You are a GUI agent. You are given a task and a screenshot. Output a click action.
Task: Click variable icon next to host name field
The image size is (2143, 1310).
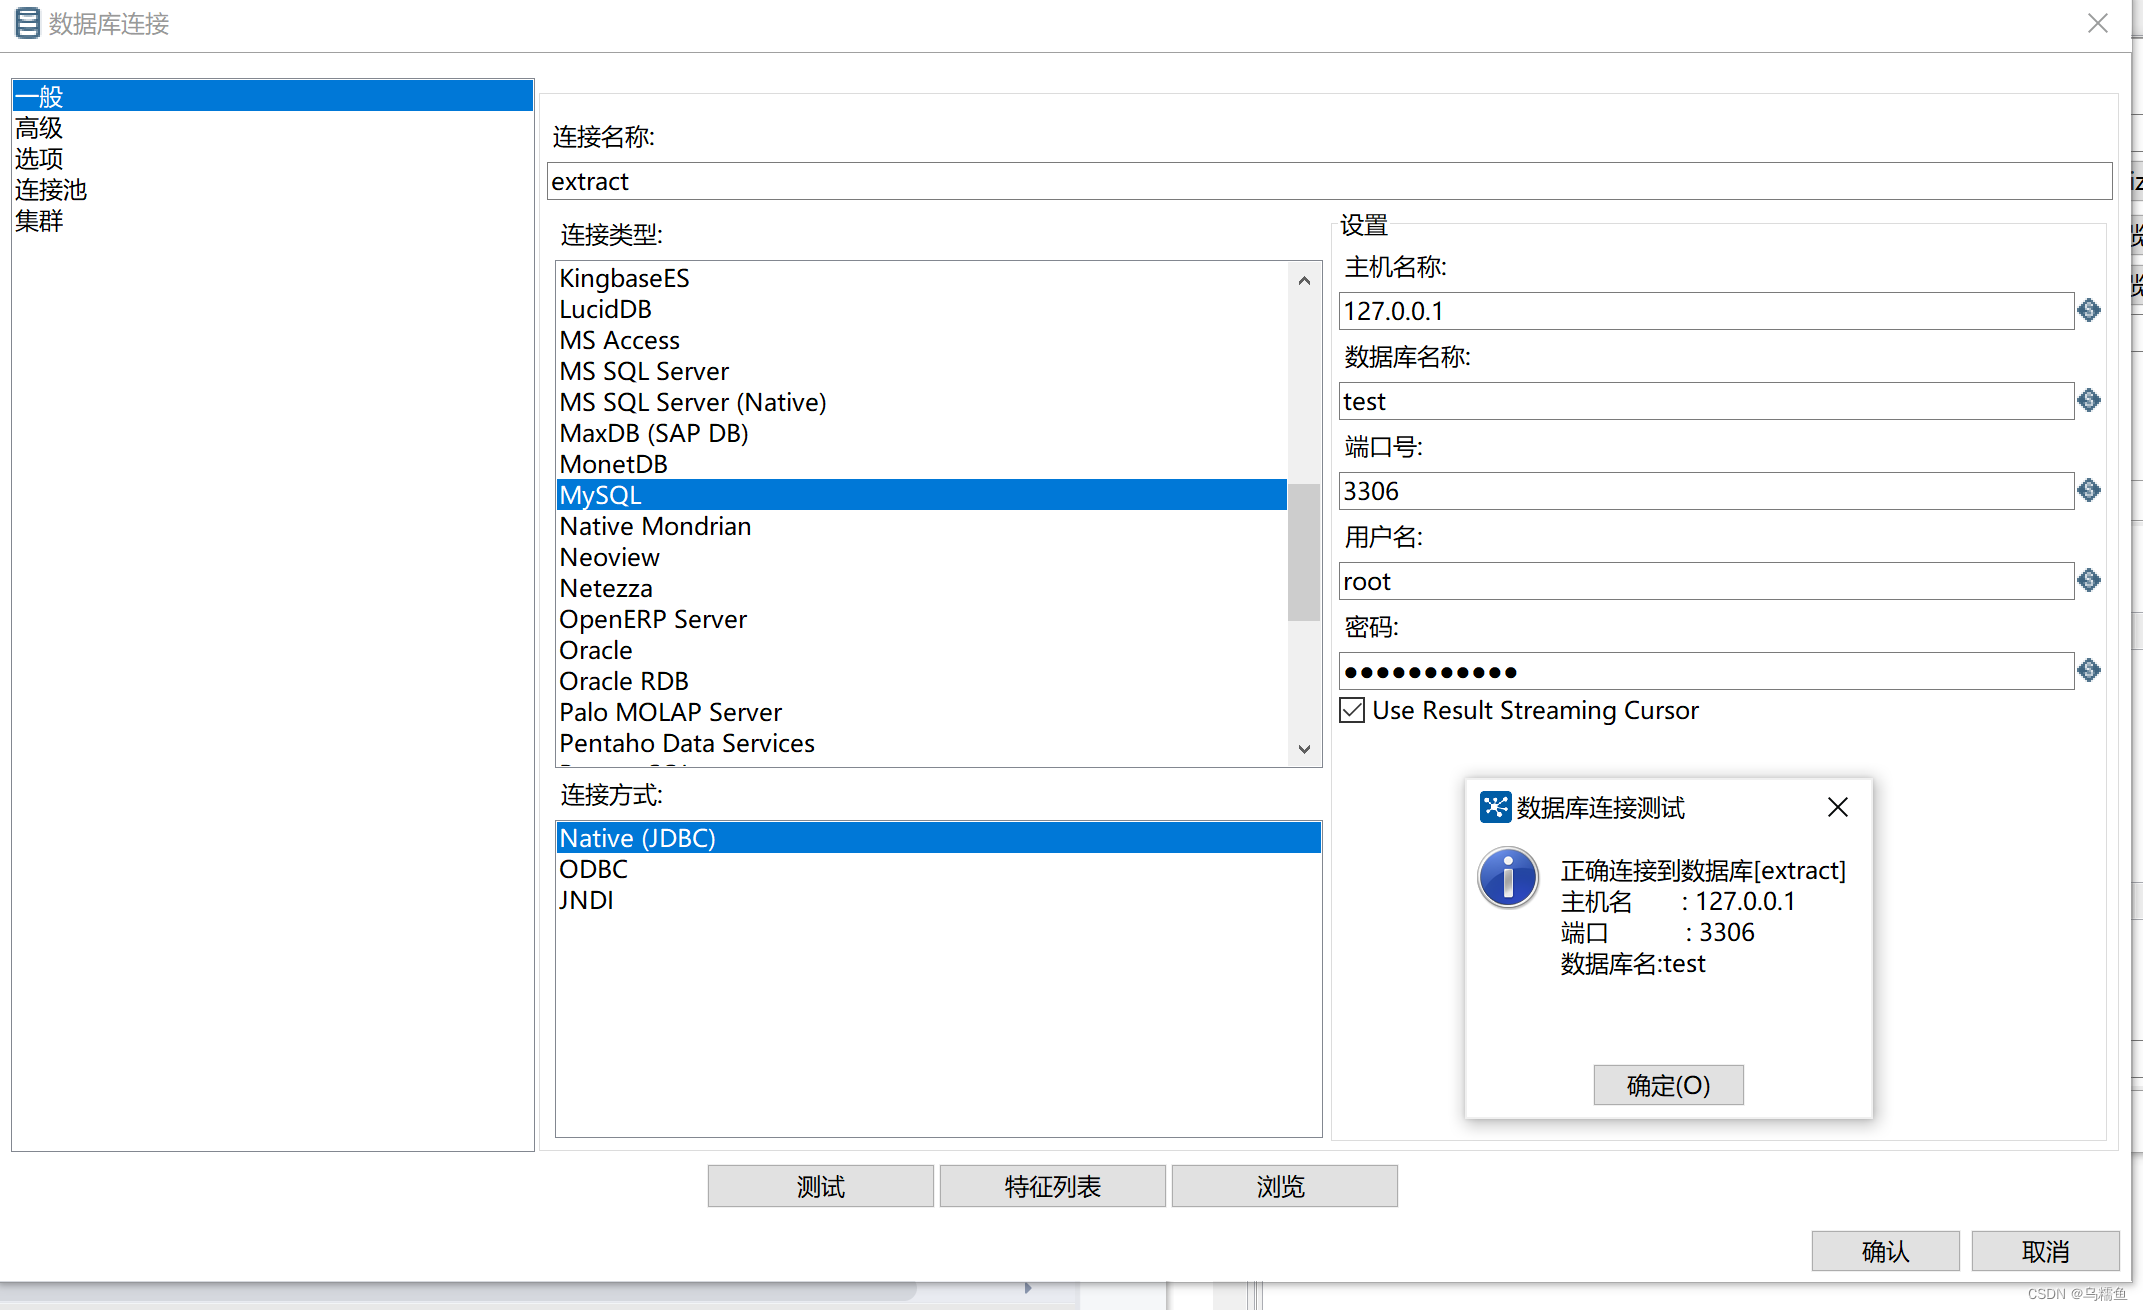click(2088, 311)
